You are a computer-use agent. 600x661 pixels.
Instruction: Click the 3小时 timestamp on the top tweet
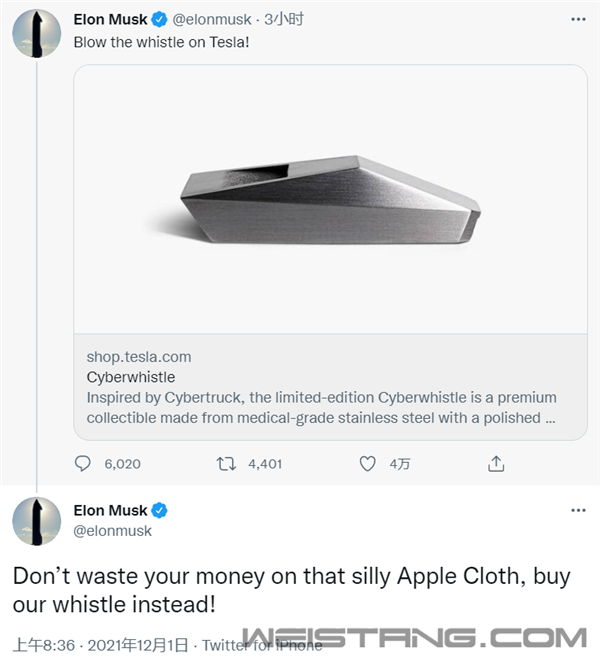284,19
